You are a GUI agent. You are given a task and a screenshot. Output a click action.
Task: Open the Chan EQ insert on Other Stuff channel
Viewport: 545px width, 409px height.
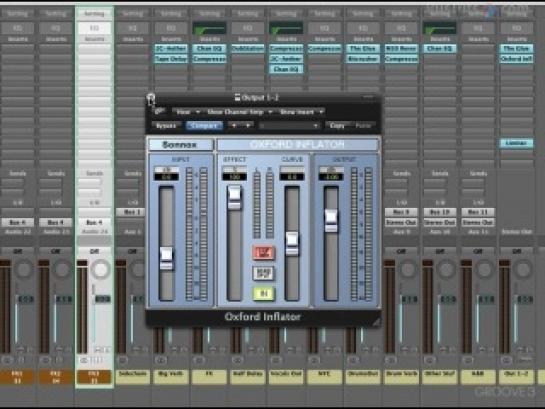pyautogui.click(x=439, y=49)
